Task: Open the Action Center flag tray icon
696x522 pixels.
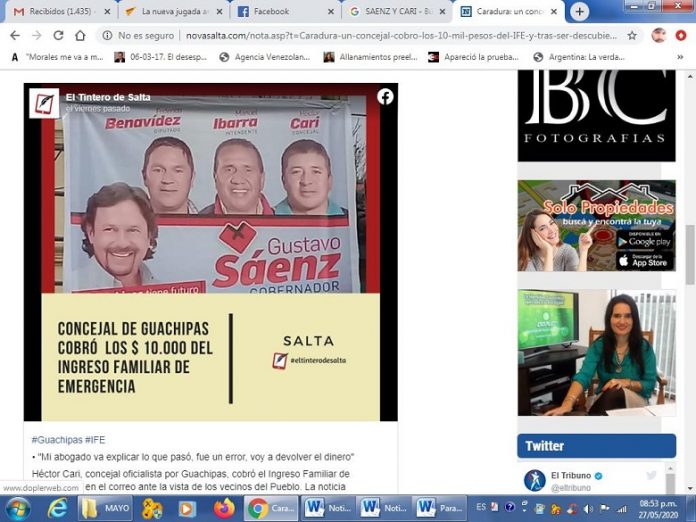Action: point(605,509)
